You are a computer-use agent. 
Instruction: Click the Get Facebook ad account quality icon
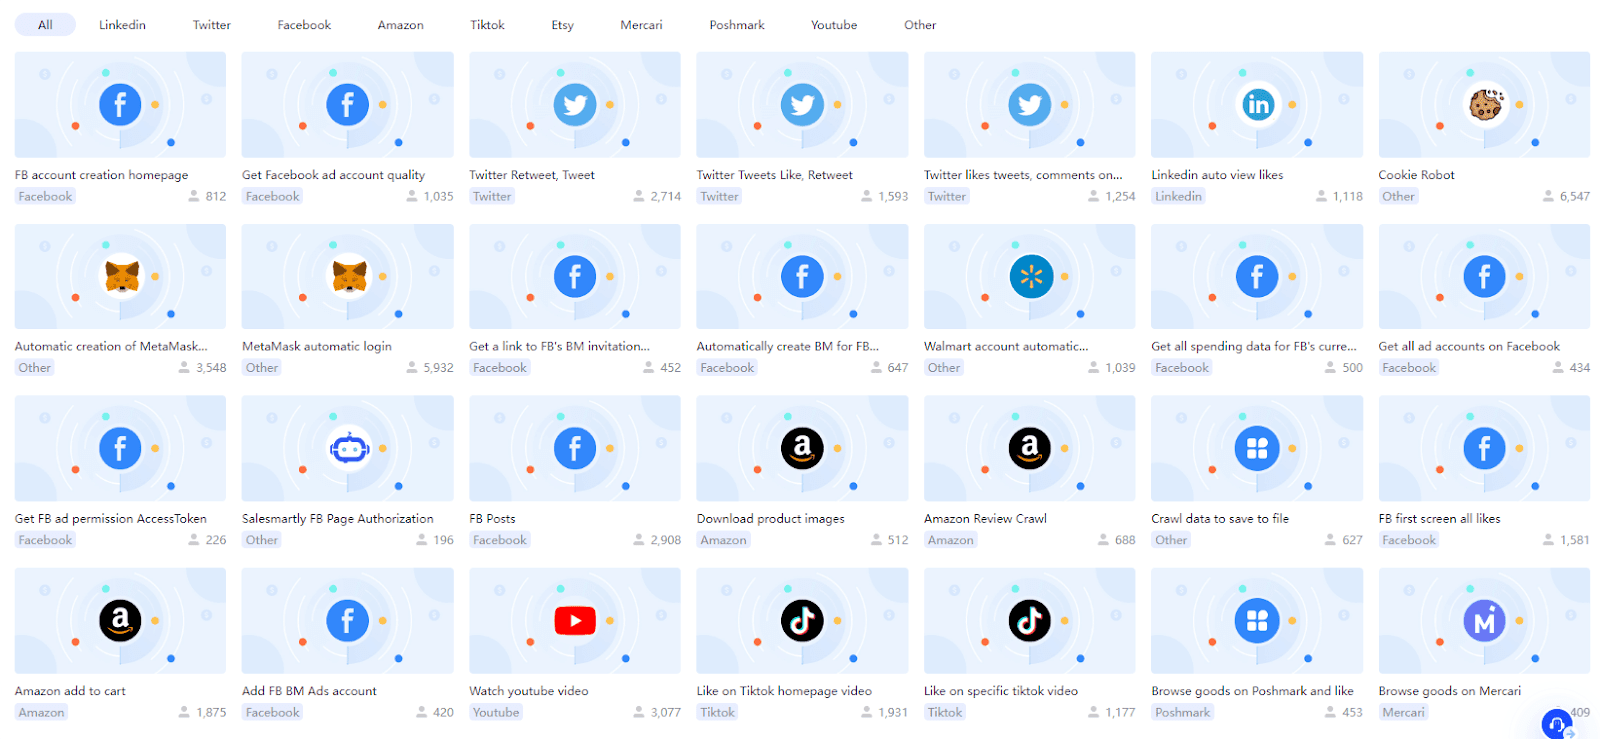[347, 104]
